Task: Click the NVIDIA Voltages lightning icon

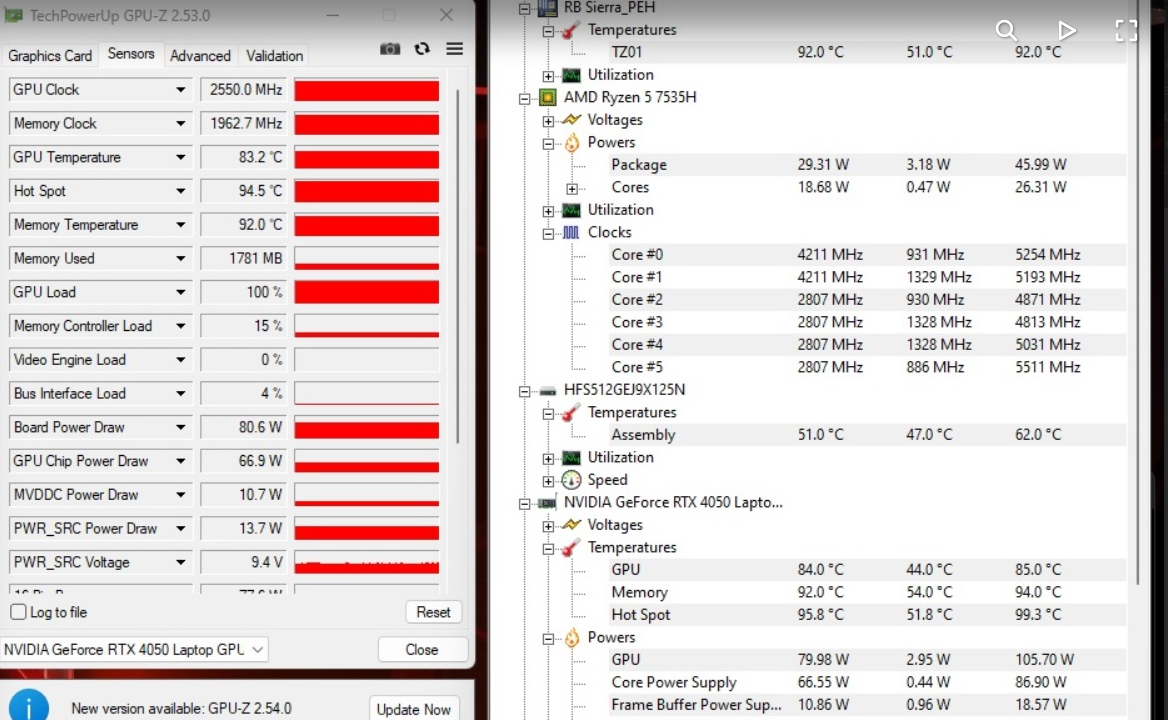Action: coord(571,525)
